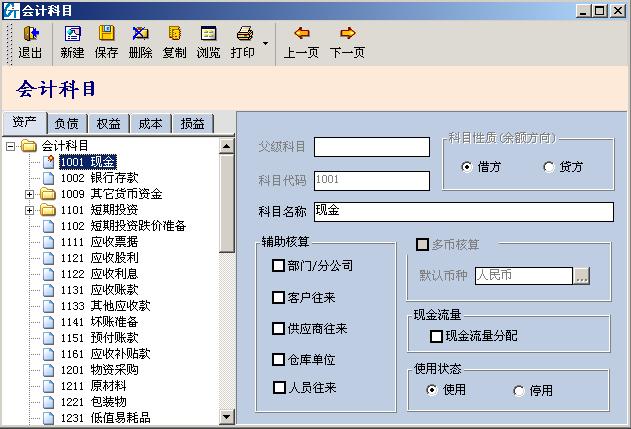
Task: Click the tree scrollbar down arrow
Action: pyautogui.click(x=227, y=417)
